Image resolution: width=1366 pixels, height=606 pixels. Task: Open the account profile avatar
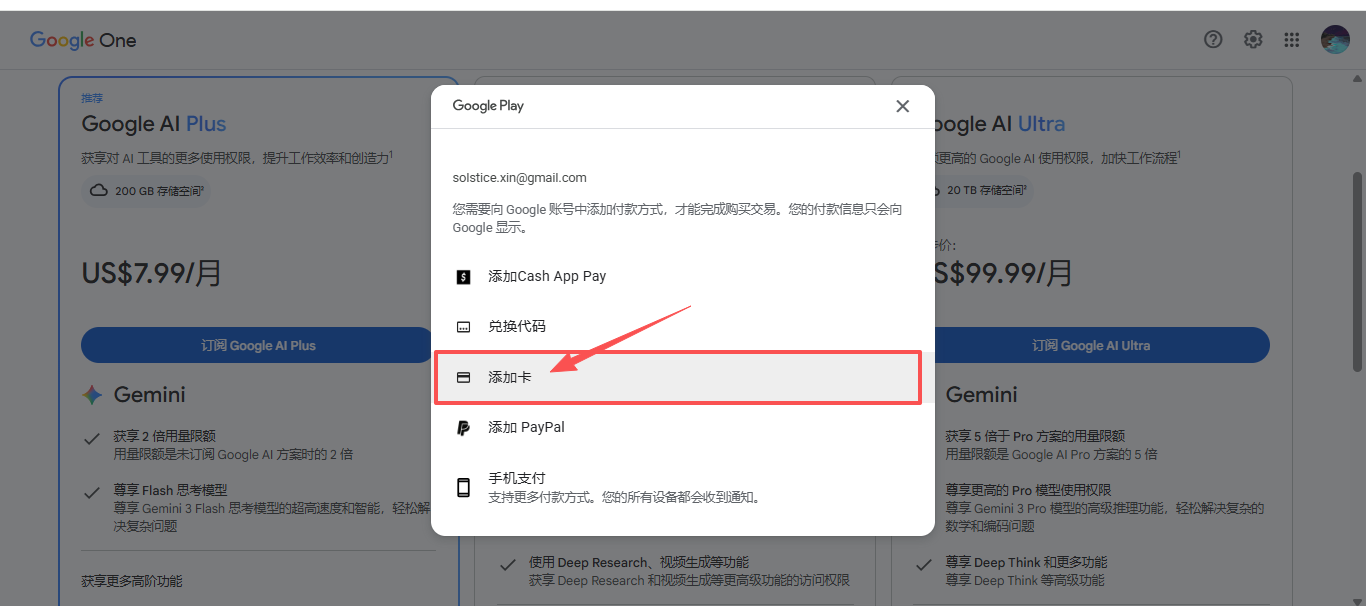[x=1335, y=40]
